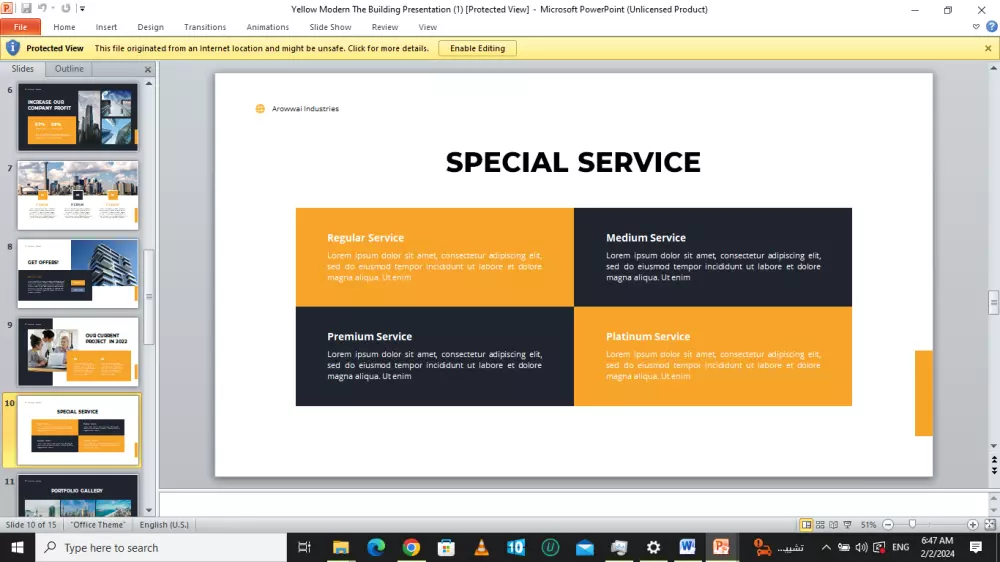The height and width of the screenshot is (562, 1000).
Task: Click the SPECIAL SERVICE slide title
Action: (573, 163)
